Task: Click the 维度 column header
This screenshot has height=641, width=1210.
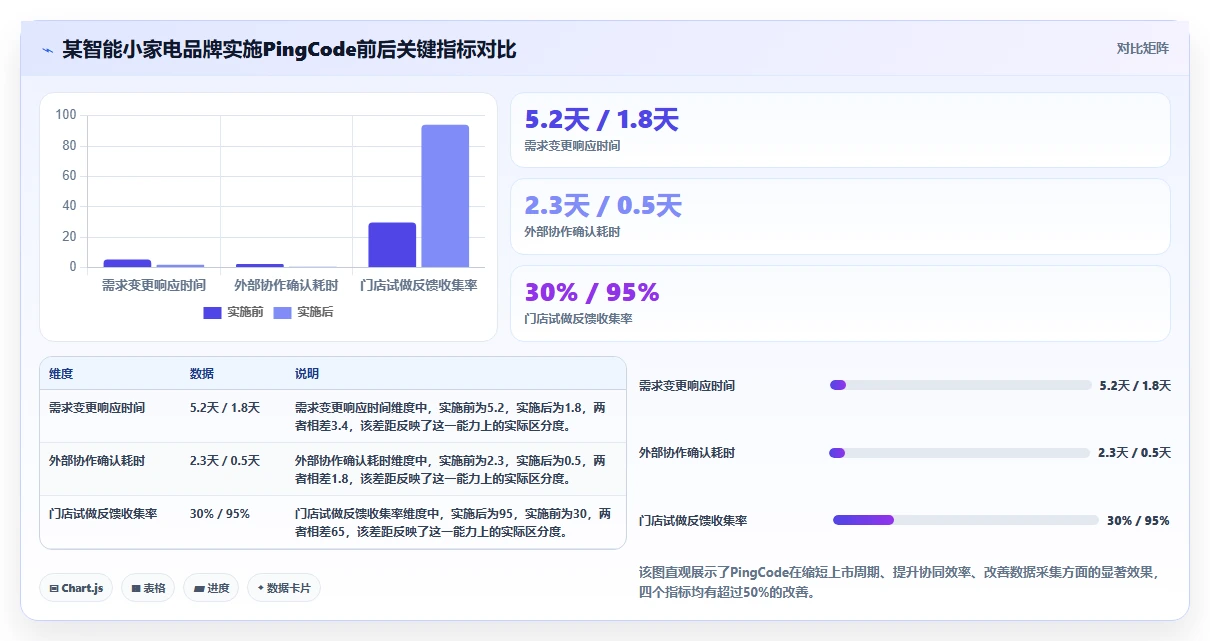Action: [x=61, y=374]
